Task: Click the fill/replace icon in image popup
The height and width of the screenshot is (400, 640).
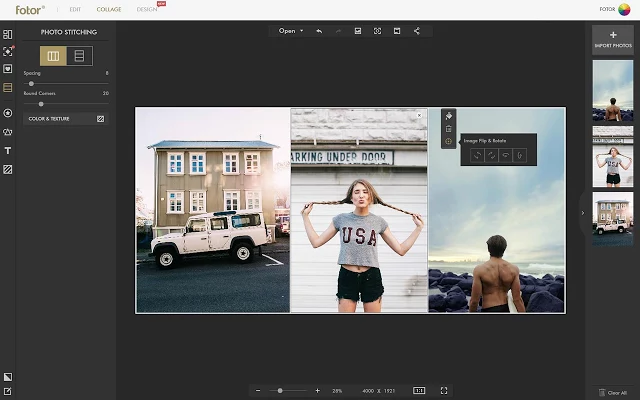Action: pos(449,116)
